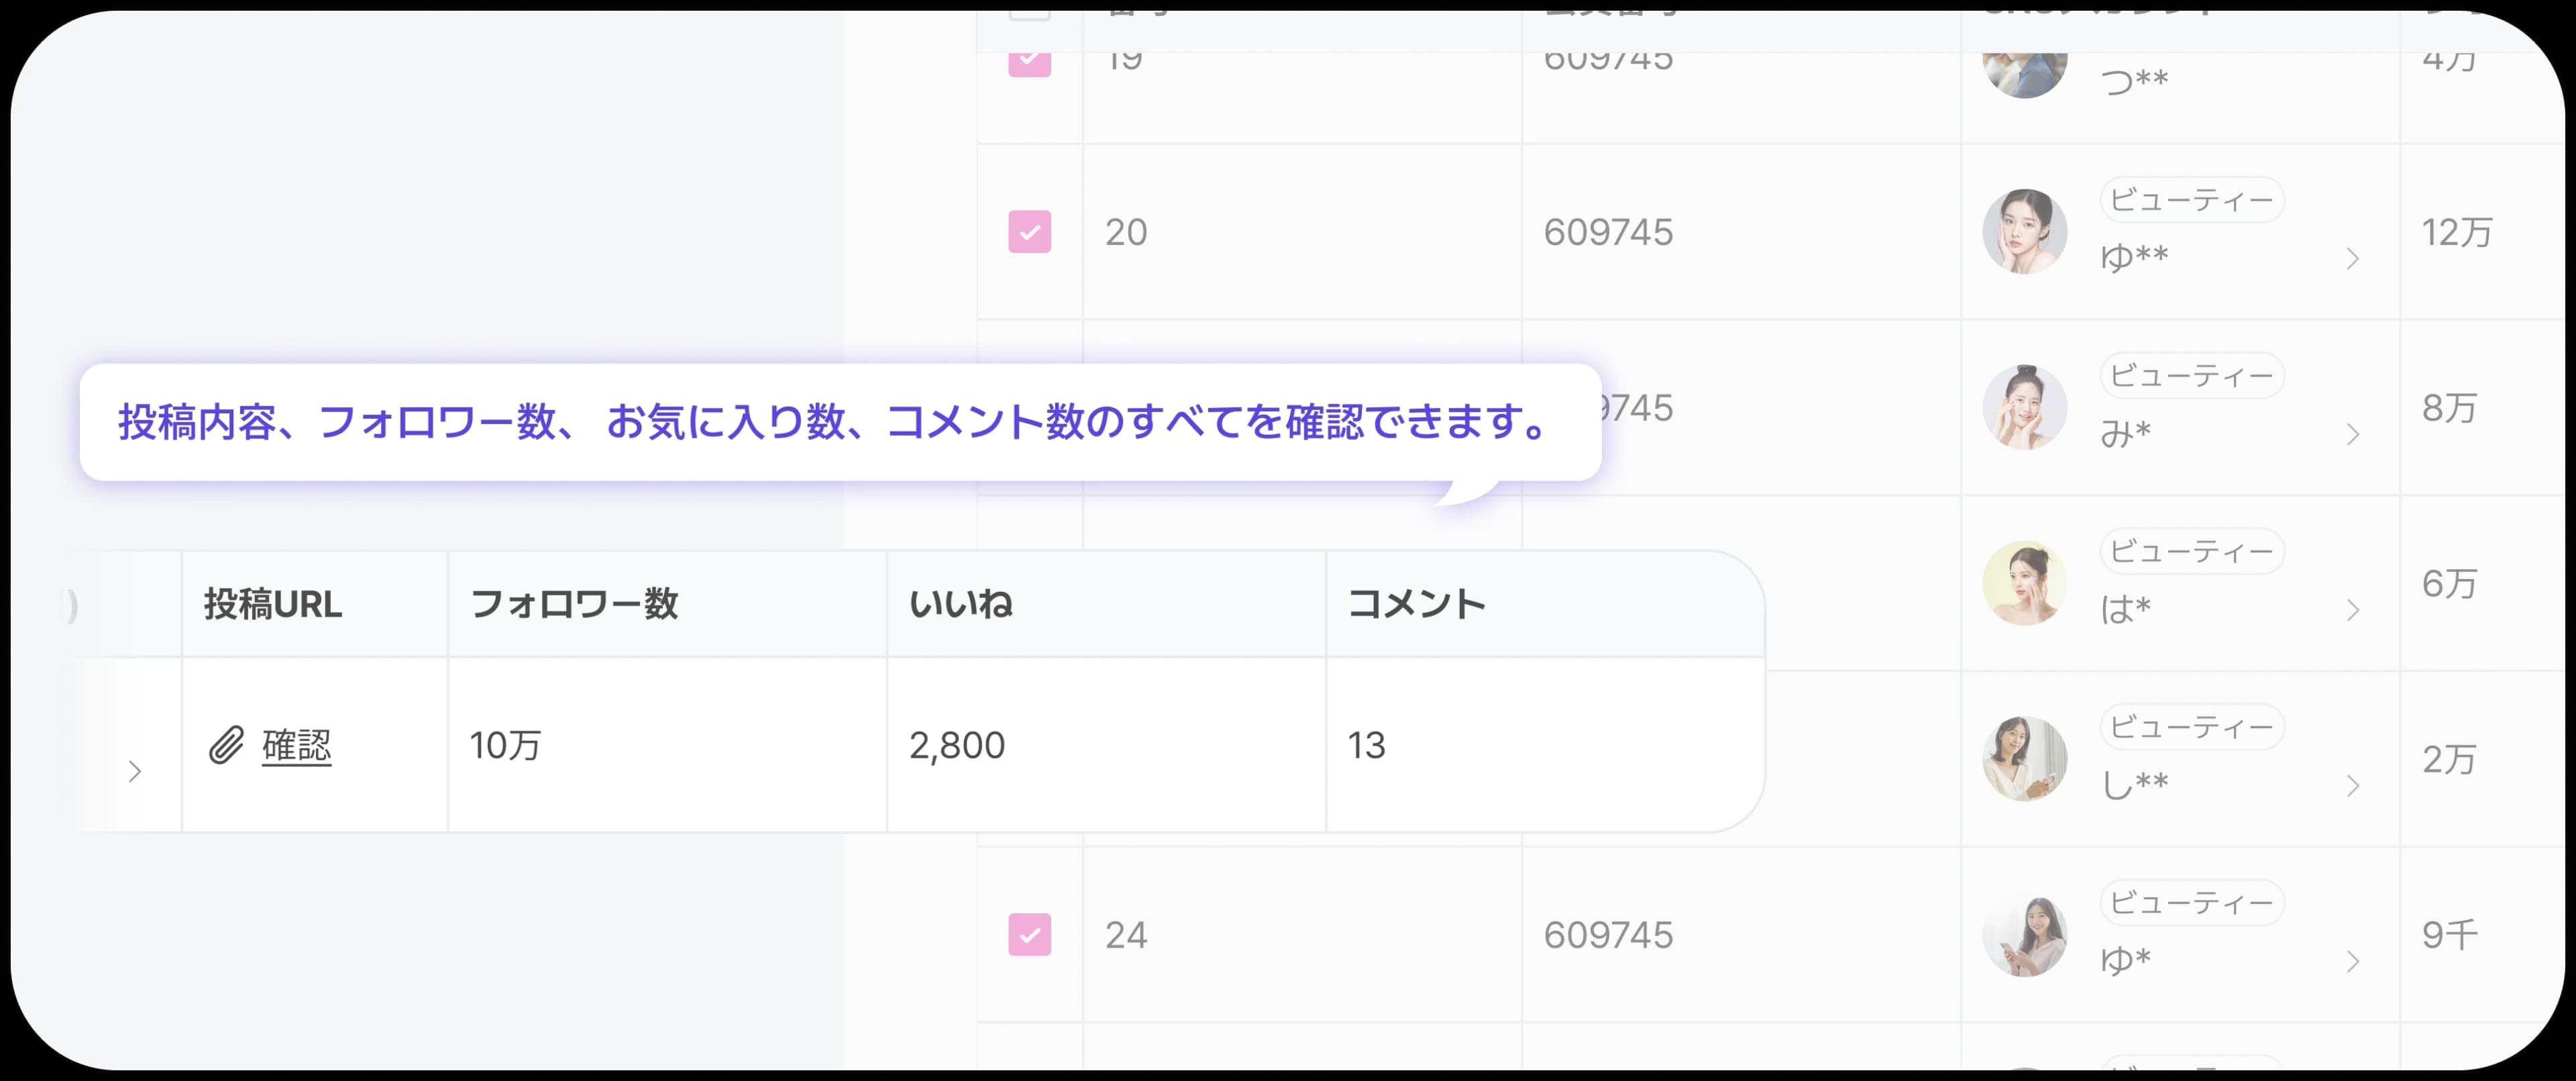Open the は* profile avatar
2576x1081 pixels.
(2024, 583)
